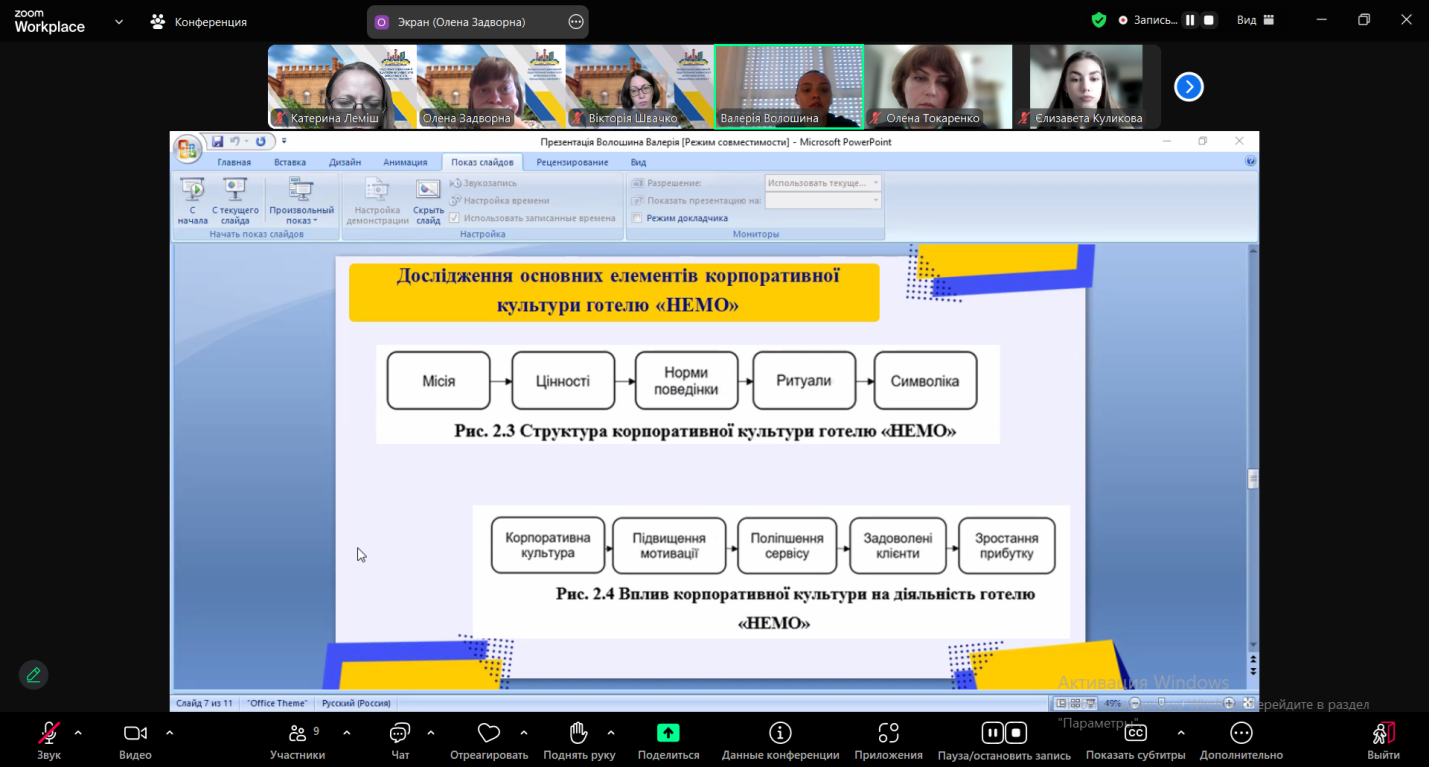Expand the arrow next to Поднять руку
Viewport: 1429px width, 767px height.
(x=611, y=732)
